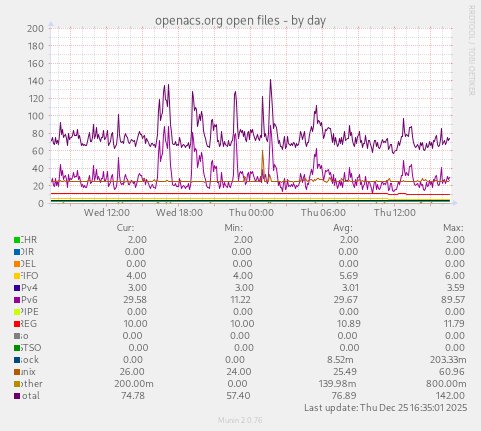Click the 200 y-axis label
This screenshot has width=481, height=431.
pyautogui.click(x=35, y=29)
